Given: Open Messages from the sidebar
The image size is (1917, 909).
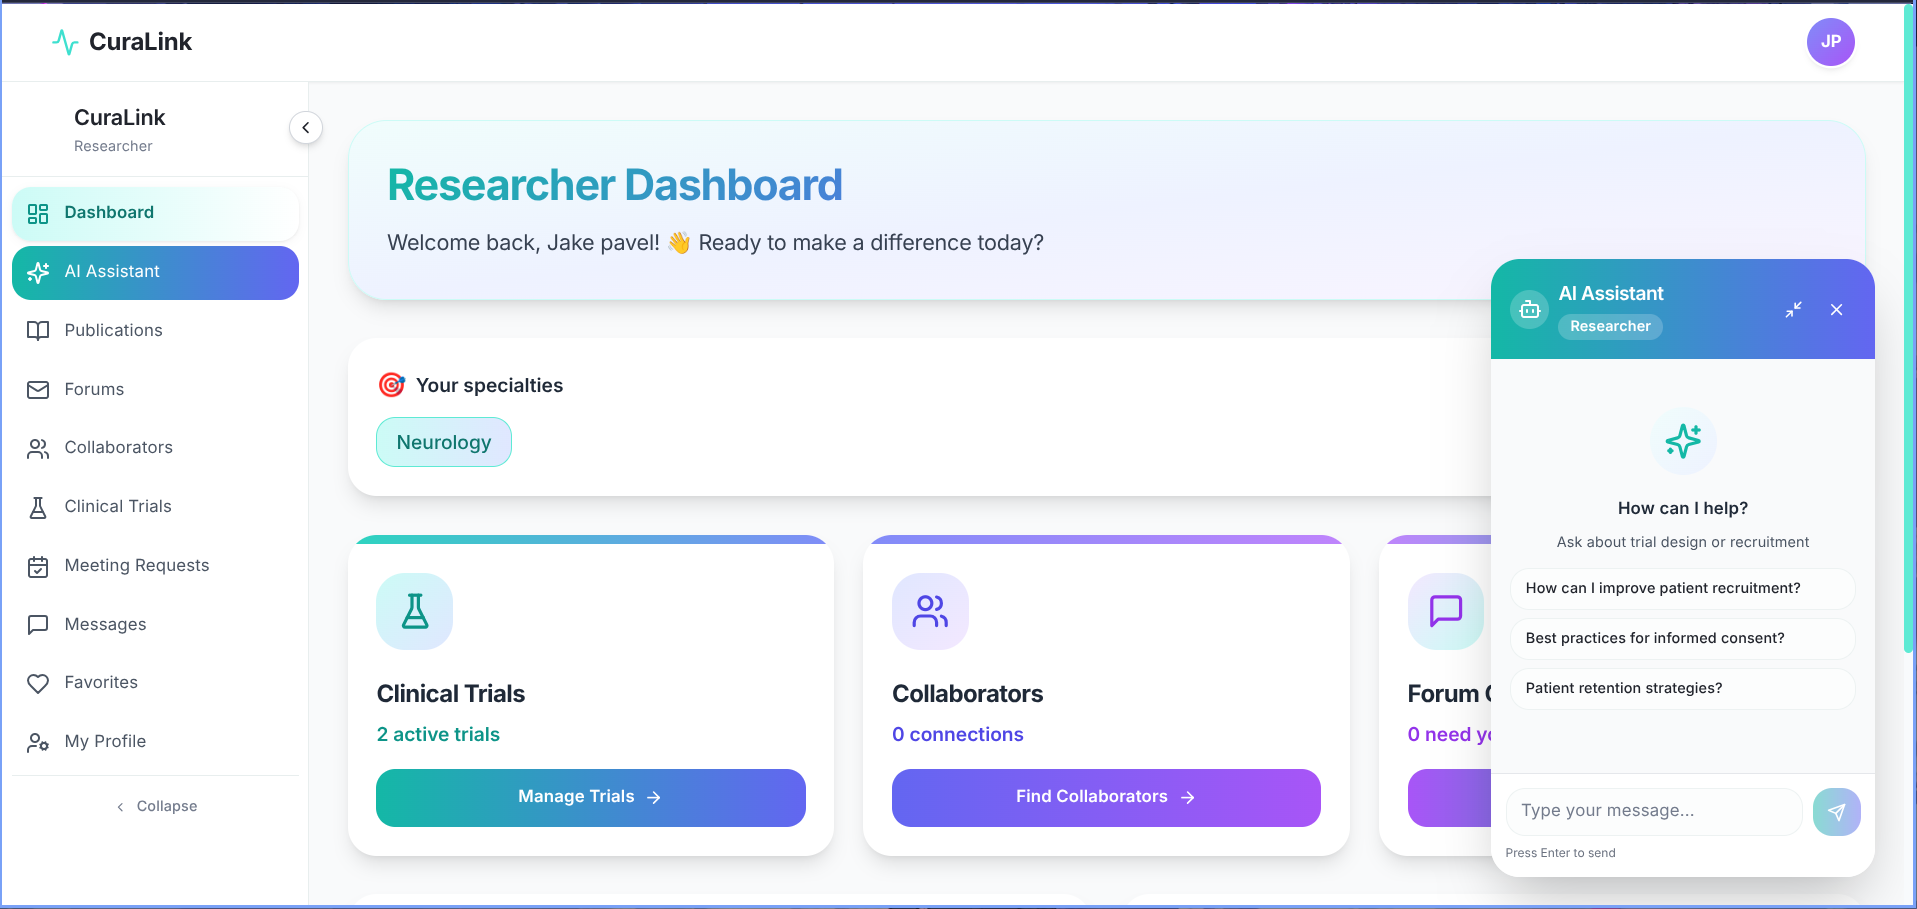Looking at the screenshot, I should pos(155,625).
